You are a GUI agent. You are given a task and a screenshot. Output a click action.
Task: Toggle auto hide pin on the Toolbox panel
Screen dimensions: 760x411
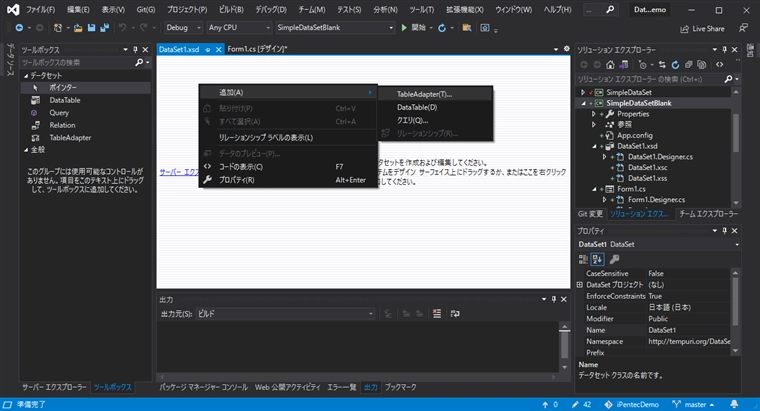pos(135,49)
